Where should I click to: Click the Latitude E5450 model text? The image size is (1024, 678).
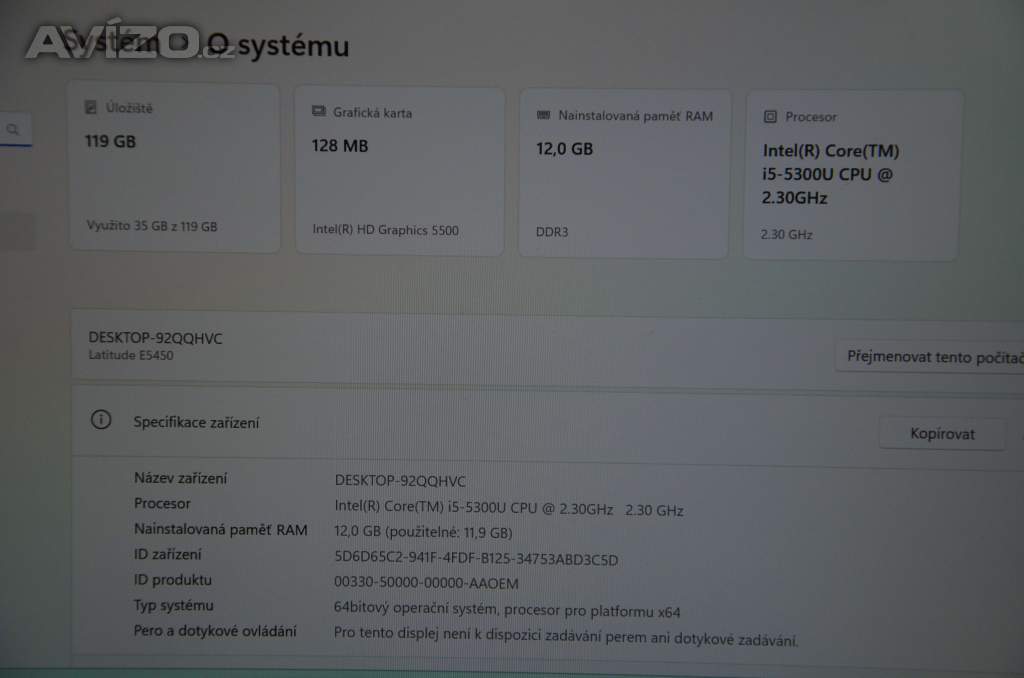pyautogui.click(x=131, y=355)
